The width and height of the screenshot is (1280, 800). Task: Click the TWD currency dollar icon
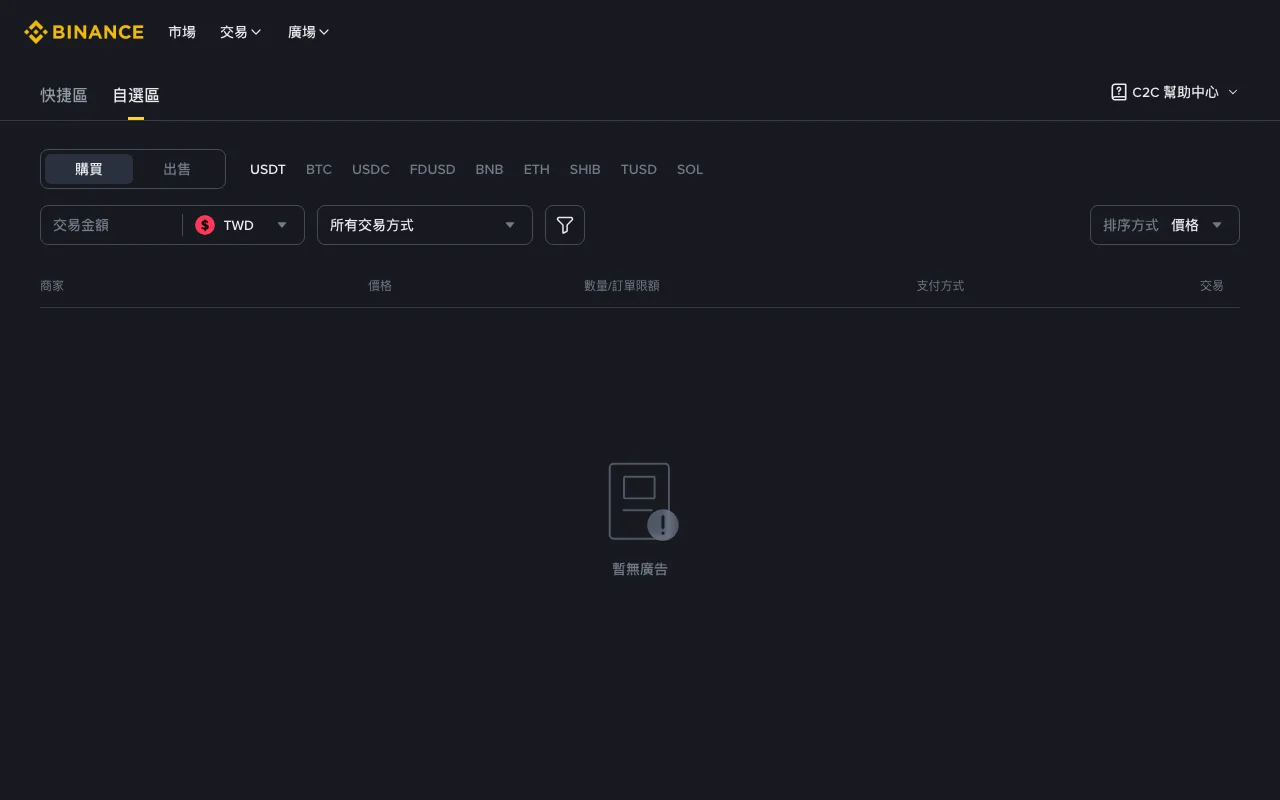[205, 225]
